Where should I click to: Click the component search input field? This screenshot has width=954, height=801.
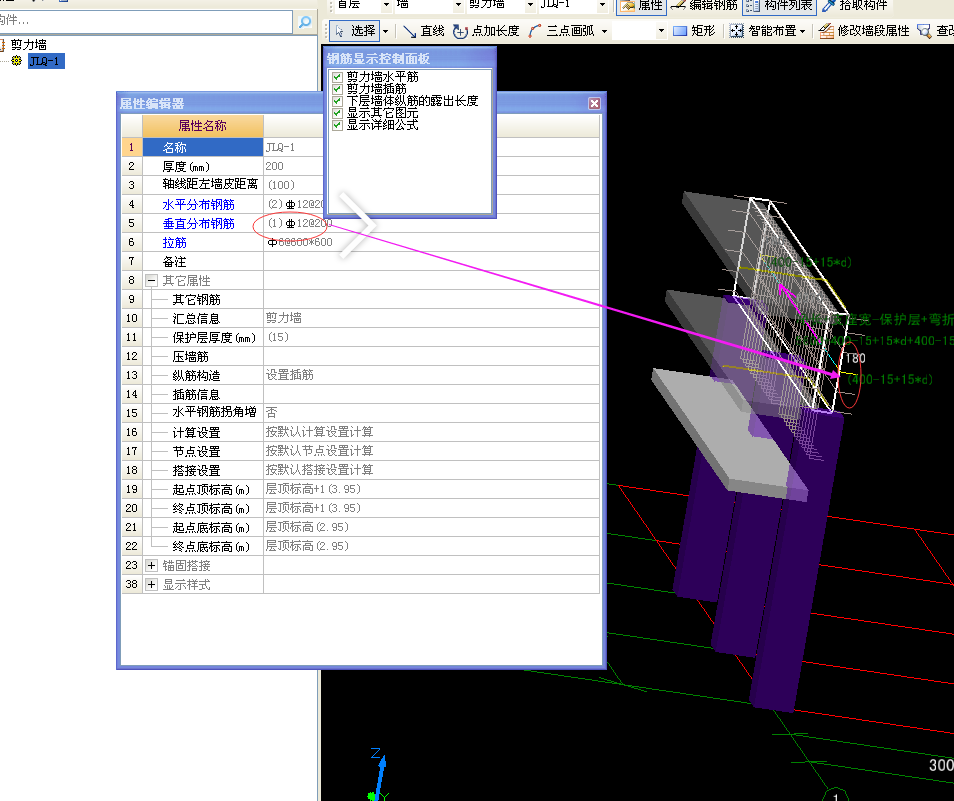tap(145, 21)
